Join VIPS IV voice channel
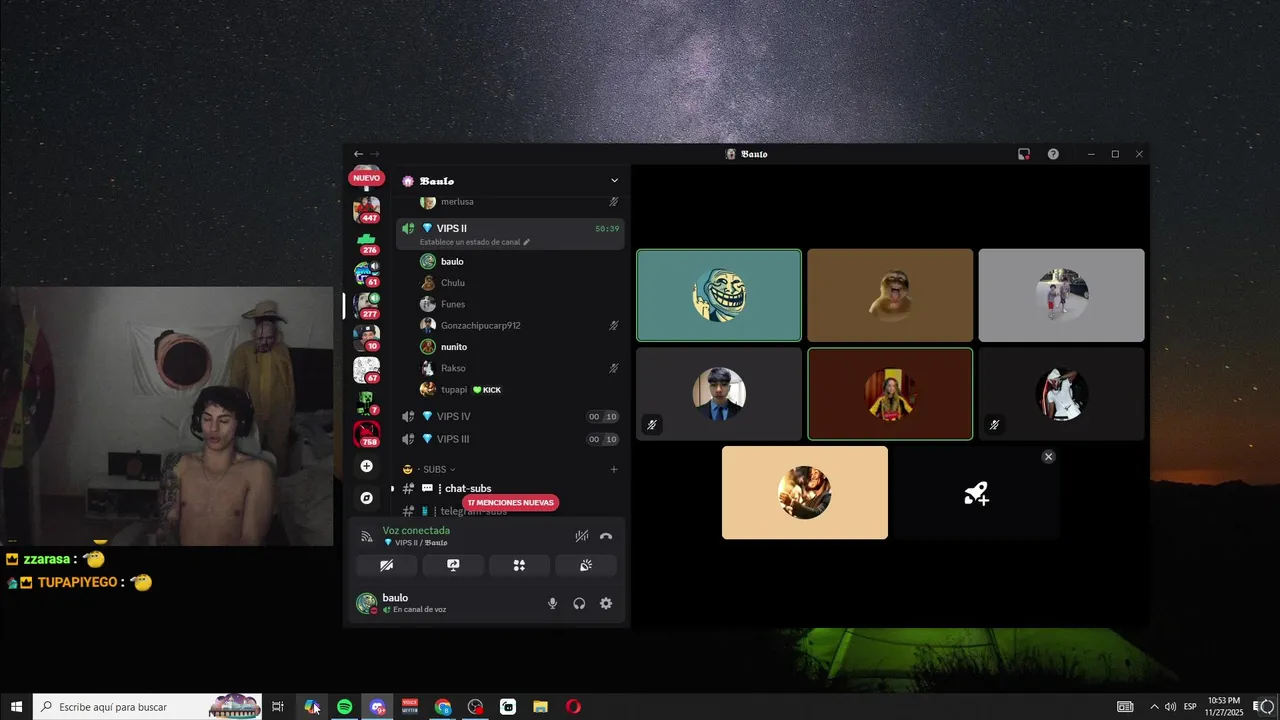 coord(510,416)
